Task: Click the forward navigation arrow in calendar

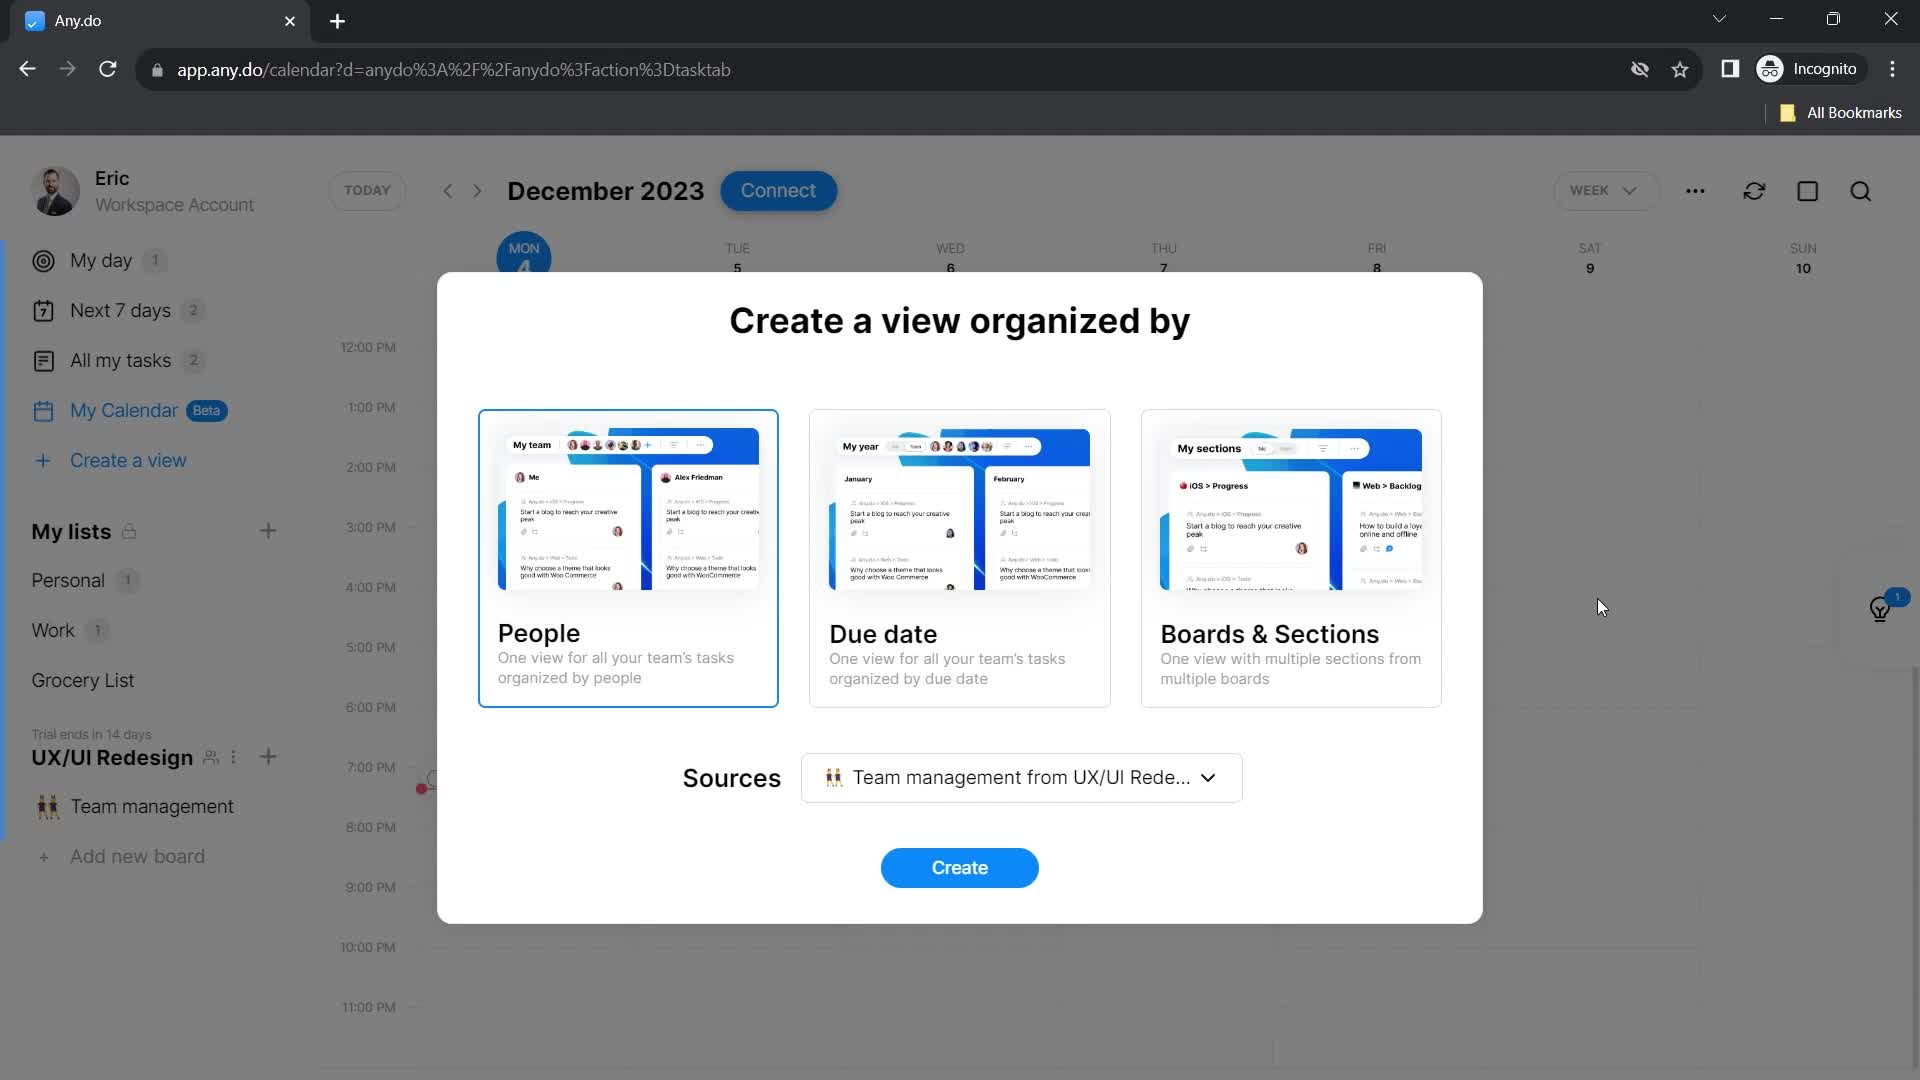Action: 477,190
